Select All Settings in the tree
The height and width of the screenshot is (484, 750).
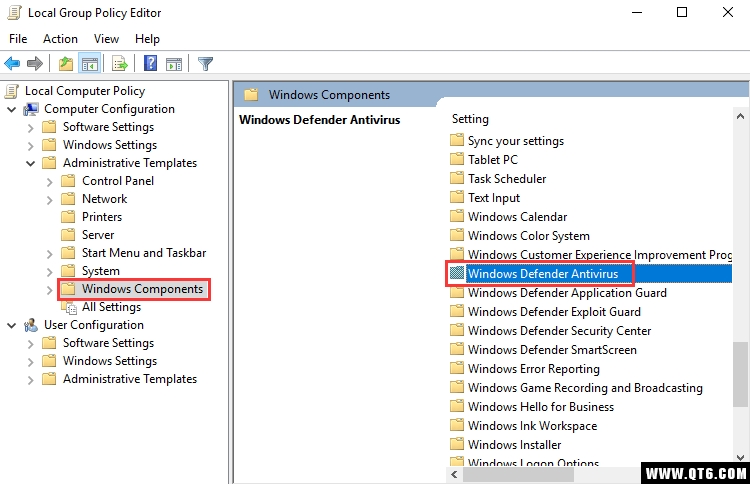[111, 307]
